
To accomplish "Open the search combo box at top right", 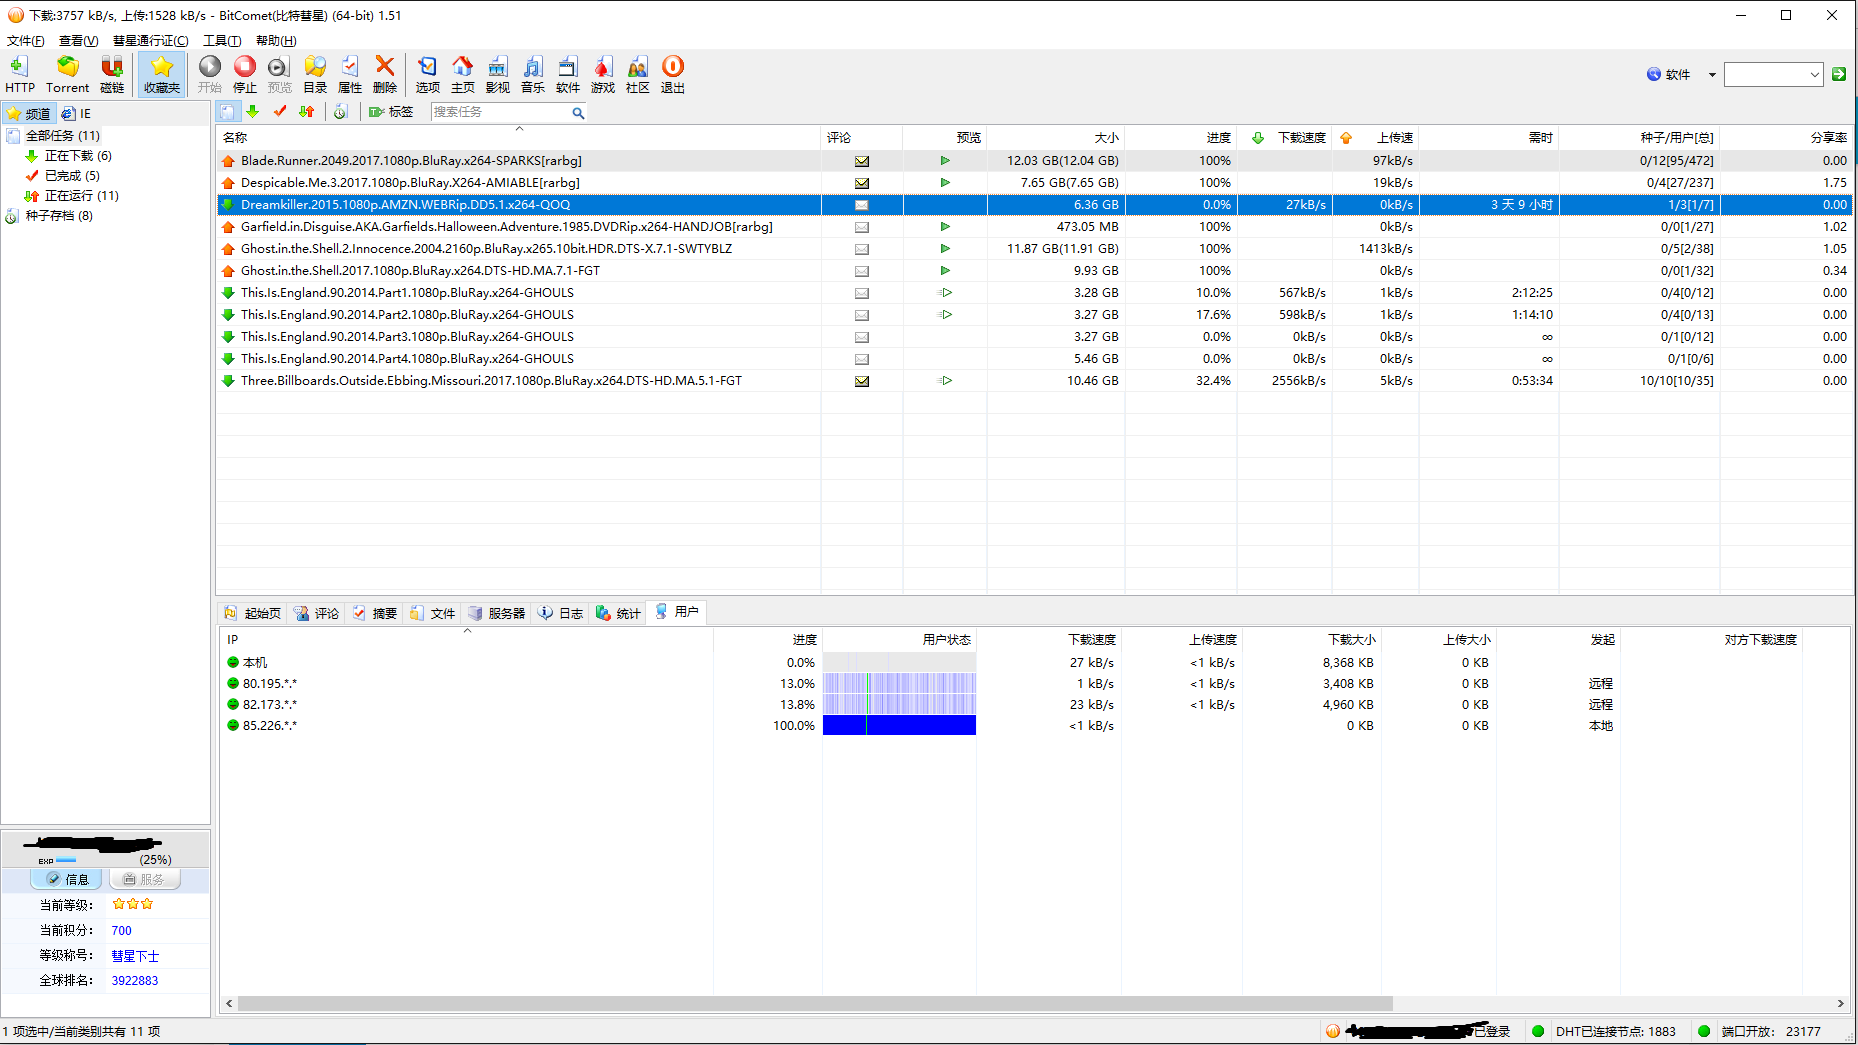I will coord(1773,74).
